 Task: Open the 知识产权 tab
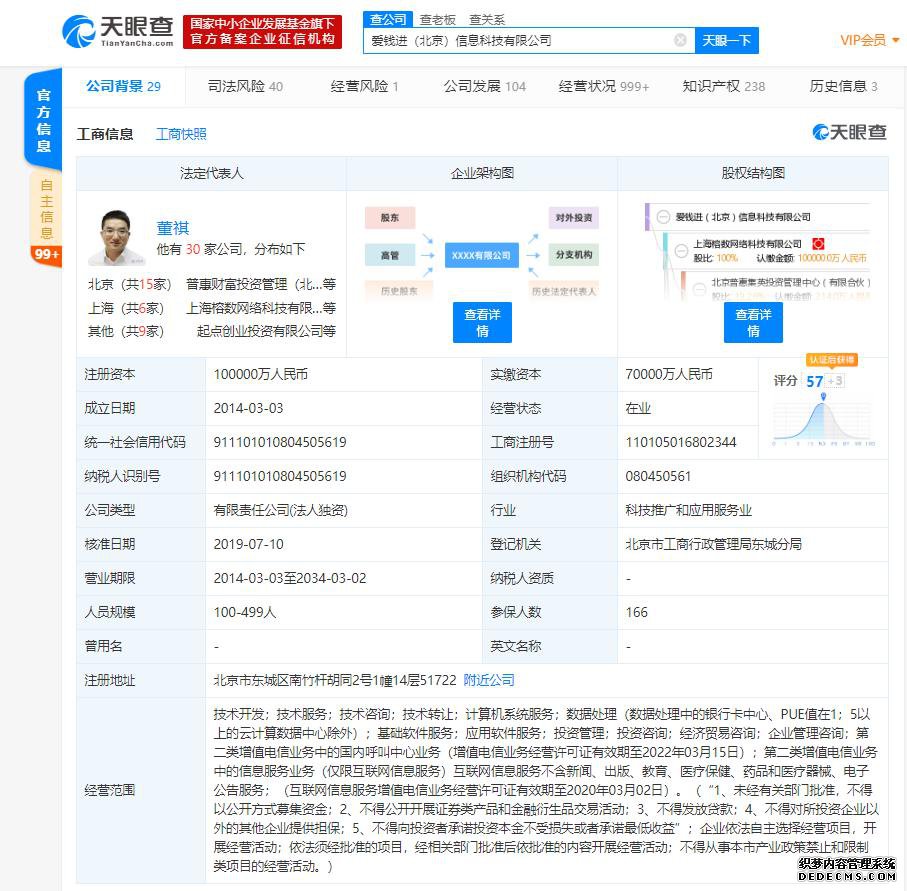pyautogui.click(x=723, y=86)
